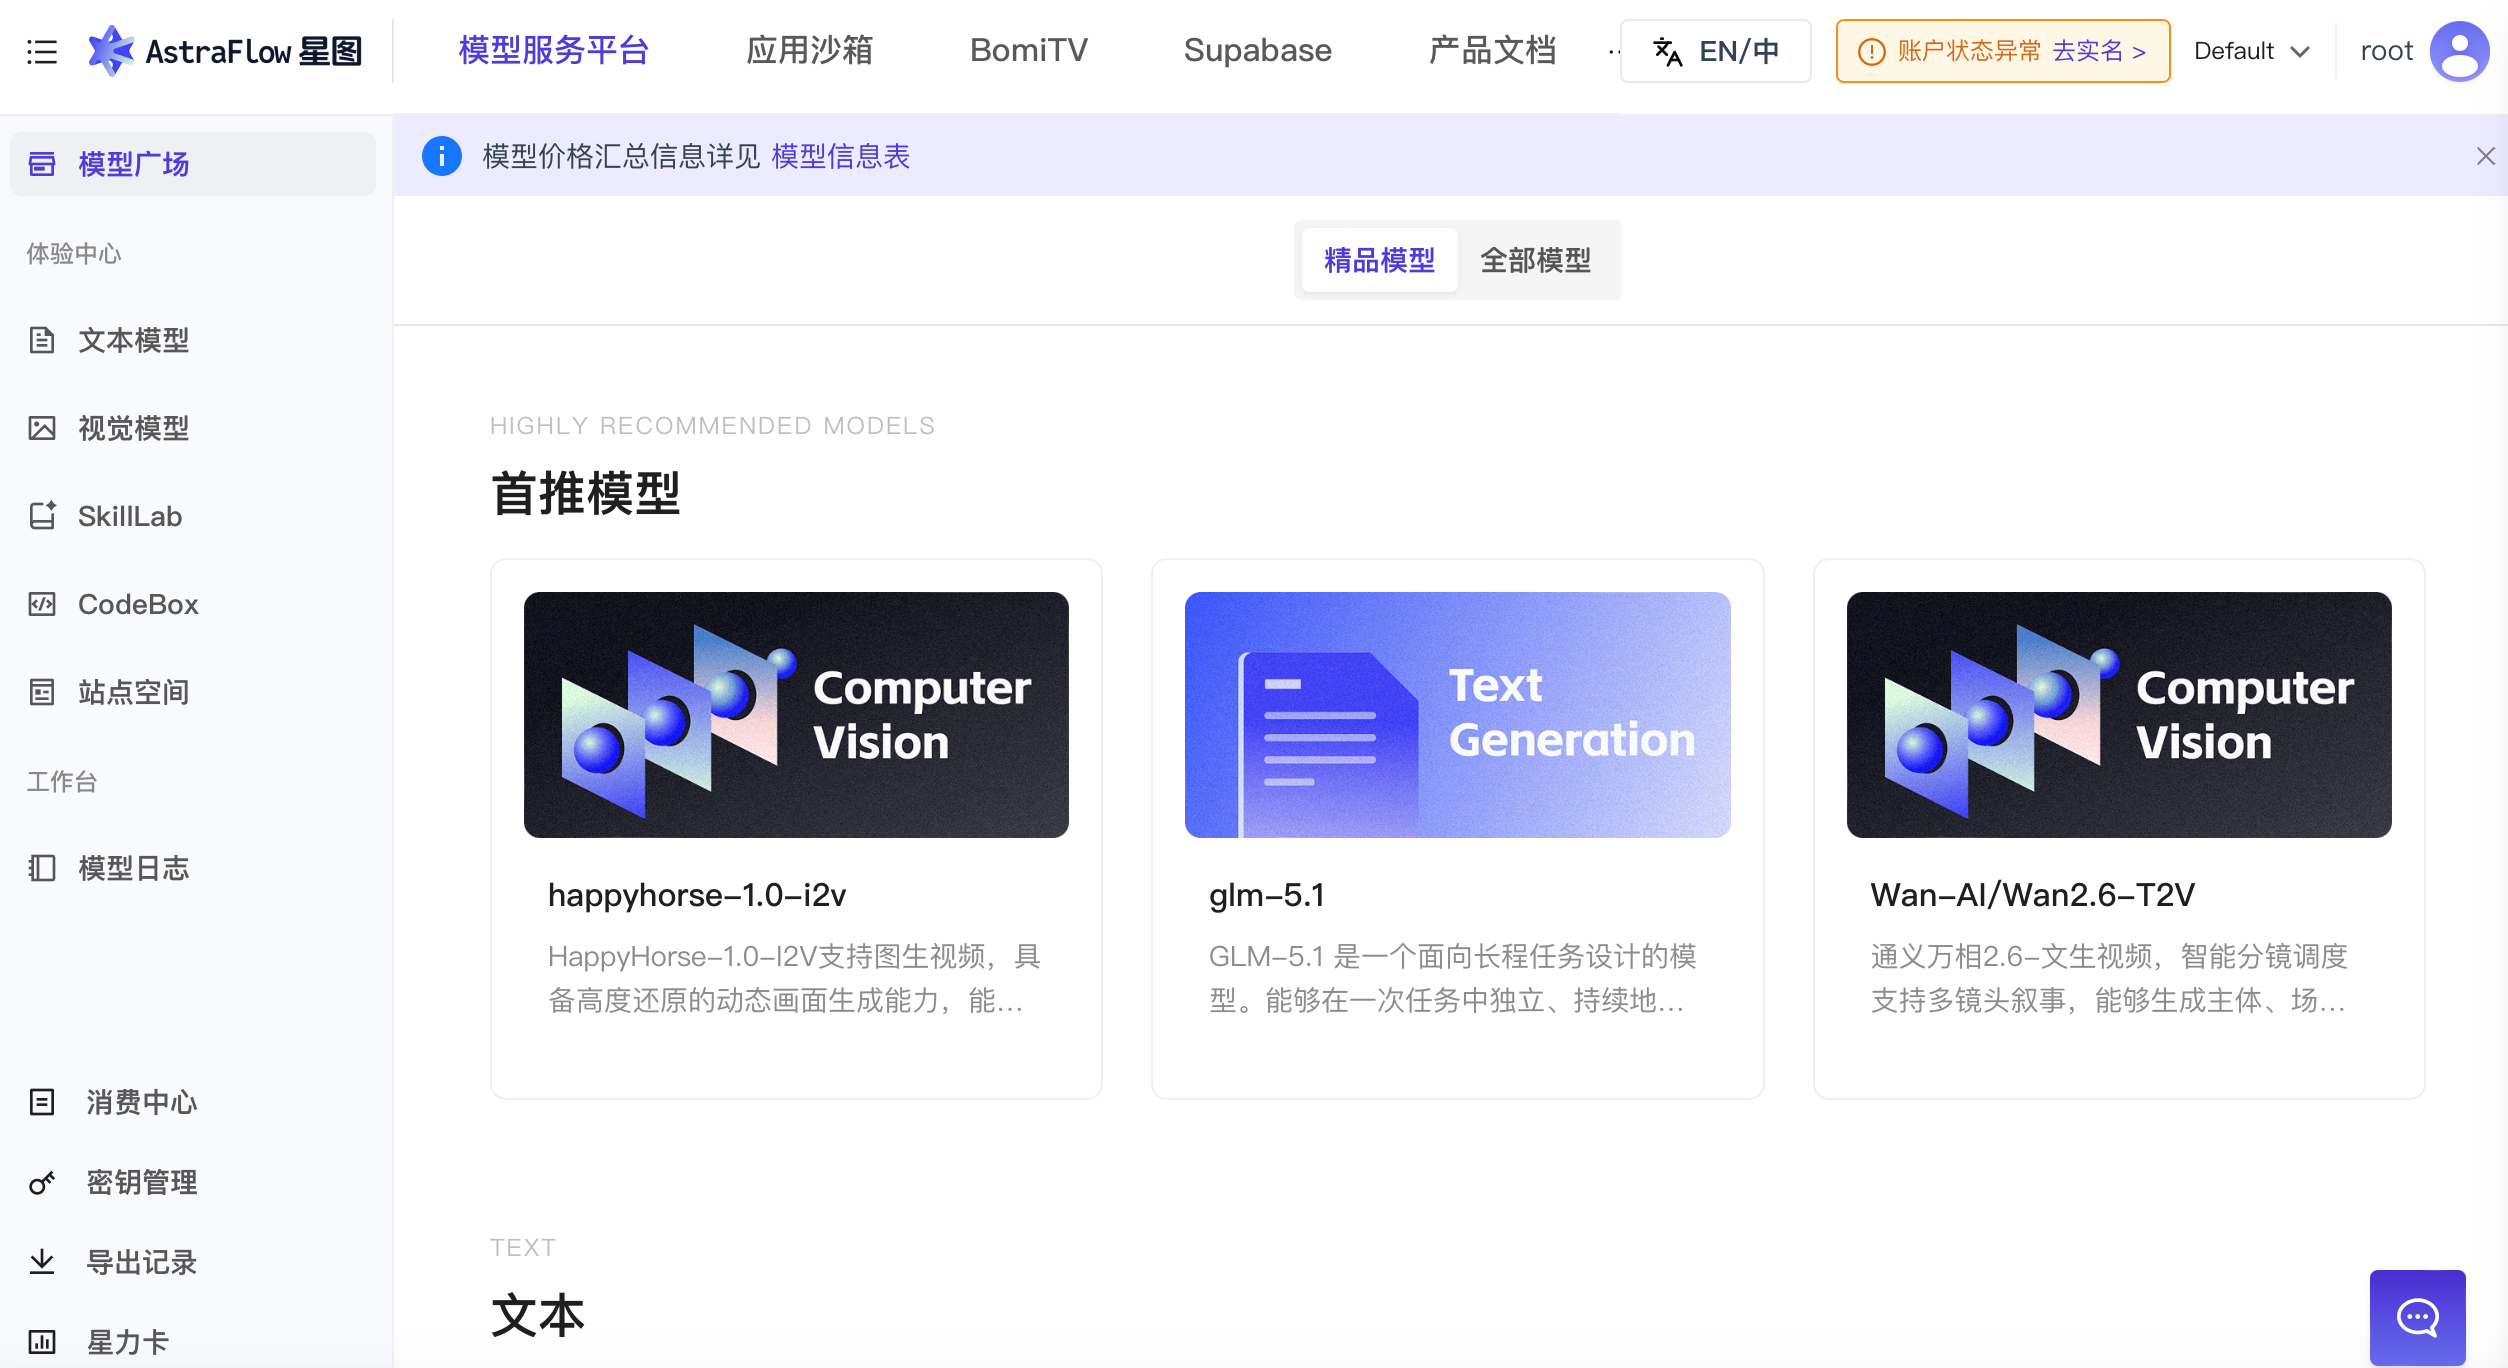Viewport: 2508px width, 1368px height.
Task: Switch to 精品模型 tab
Action: point(1379,260)
